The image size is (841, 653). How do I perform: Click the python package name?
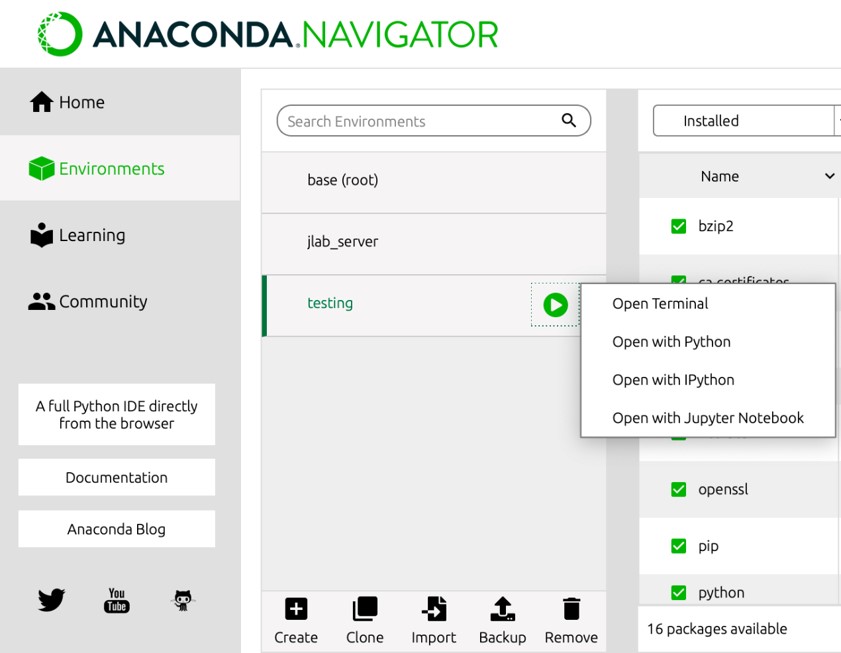click(721, 593)
